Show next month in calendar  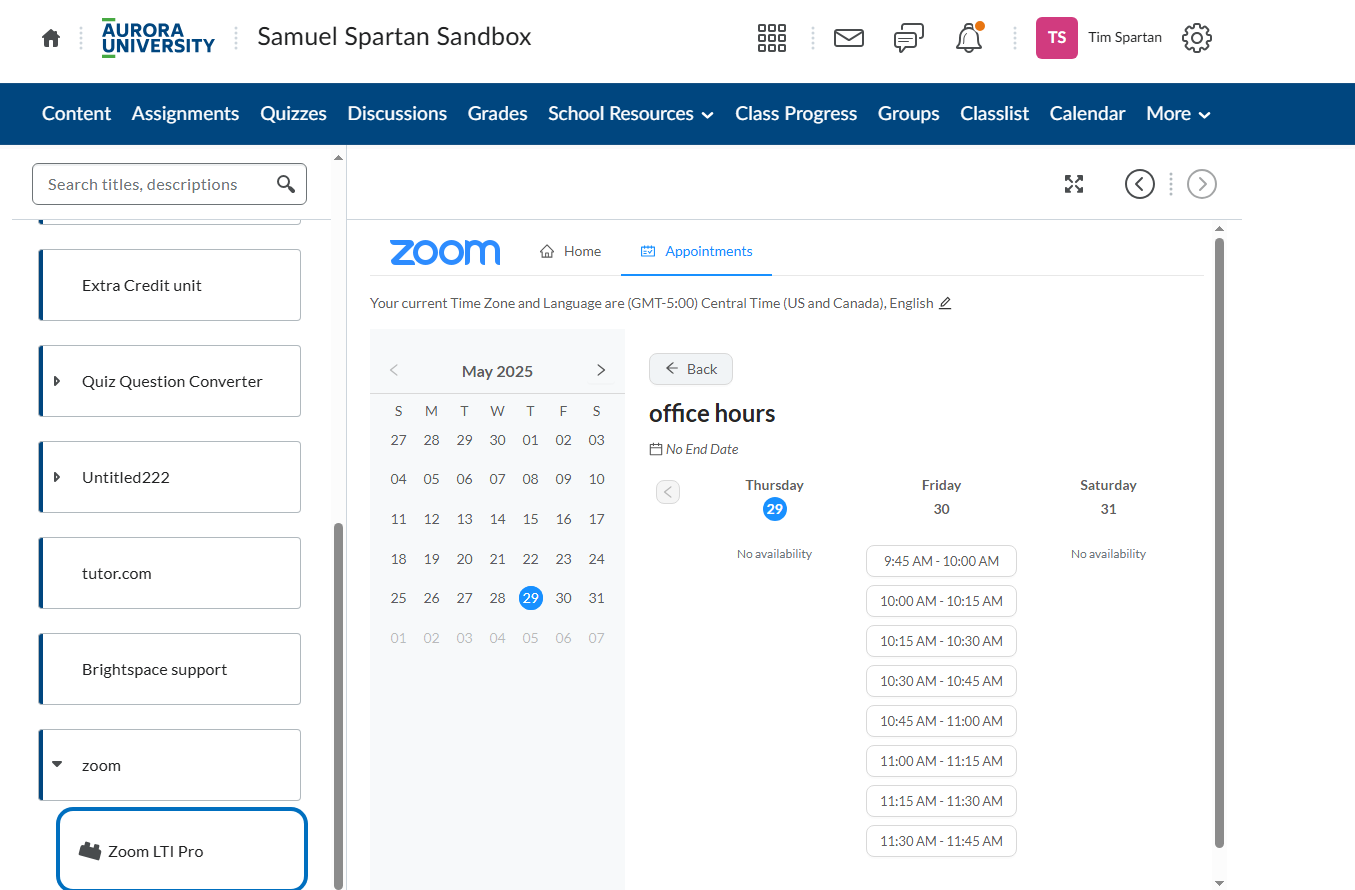[601, 370]
